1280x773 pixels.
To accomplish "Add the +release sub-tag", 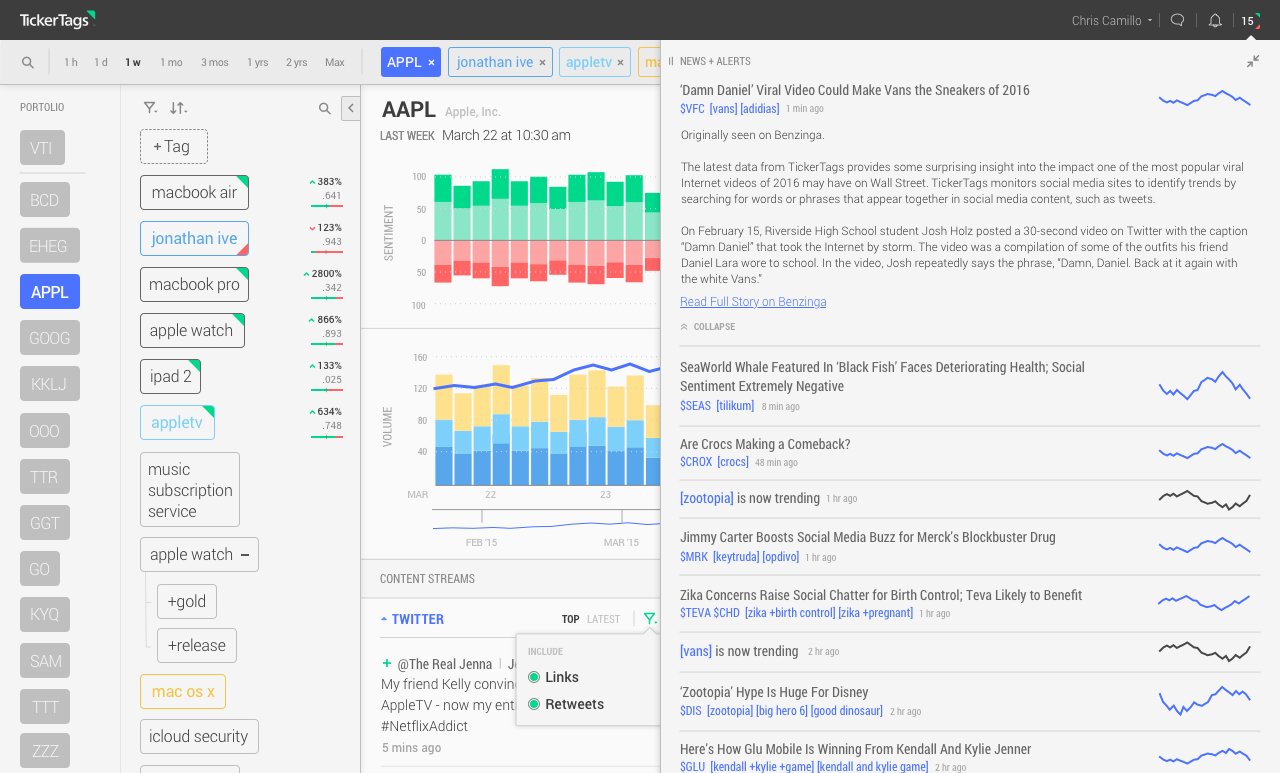I will click(x=197, y=645).
